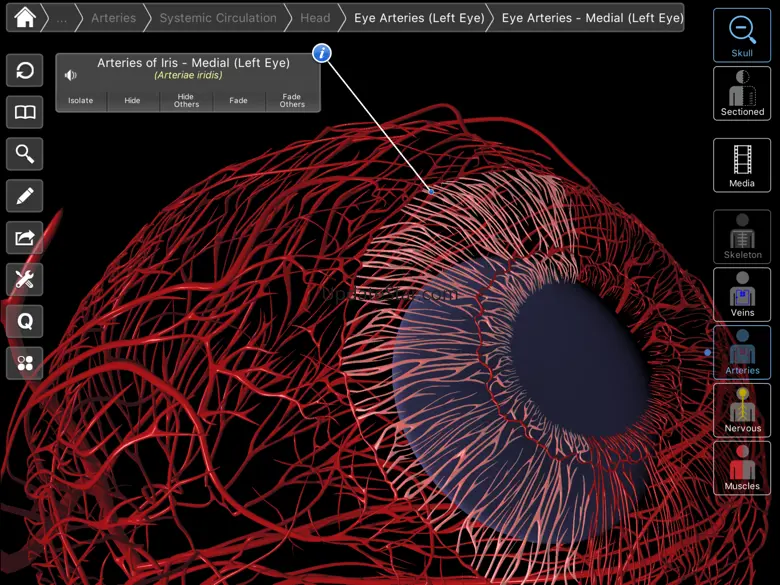Screen dimensions: 780x585
Task: Click the Latin name Arteriae iridis
Action: tap(188, 76)
